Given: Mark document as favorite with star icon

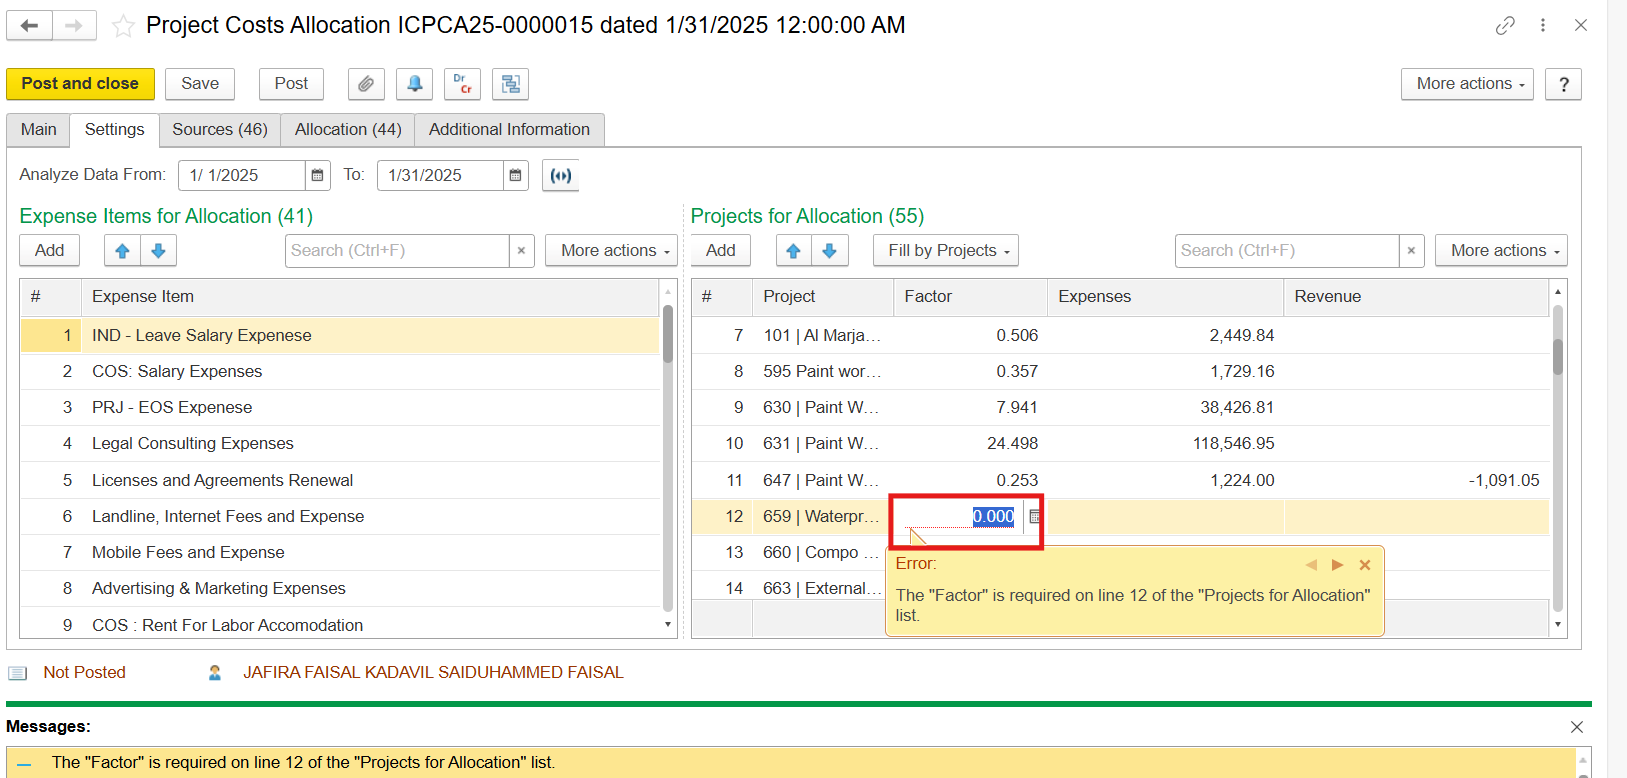Looking at the screenshot, I should coord(123,26).
